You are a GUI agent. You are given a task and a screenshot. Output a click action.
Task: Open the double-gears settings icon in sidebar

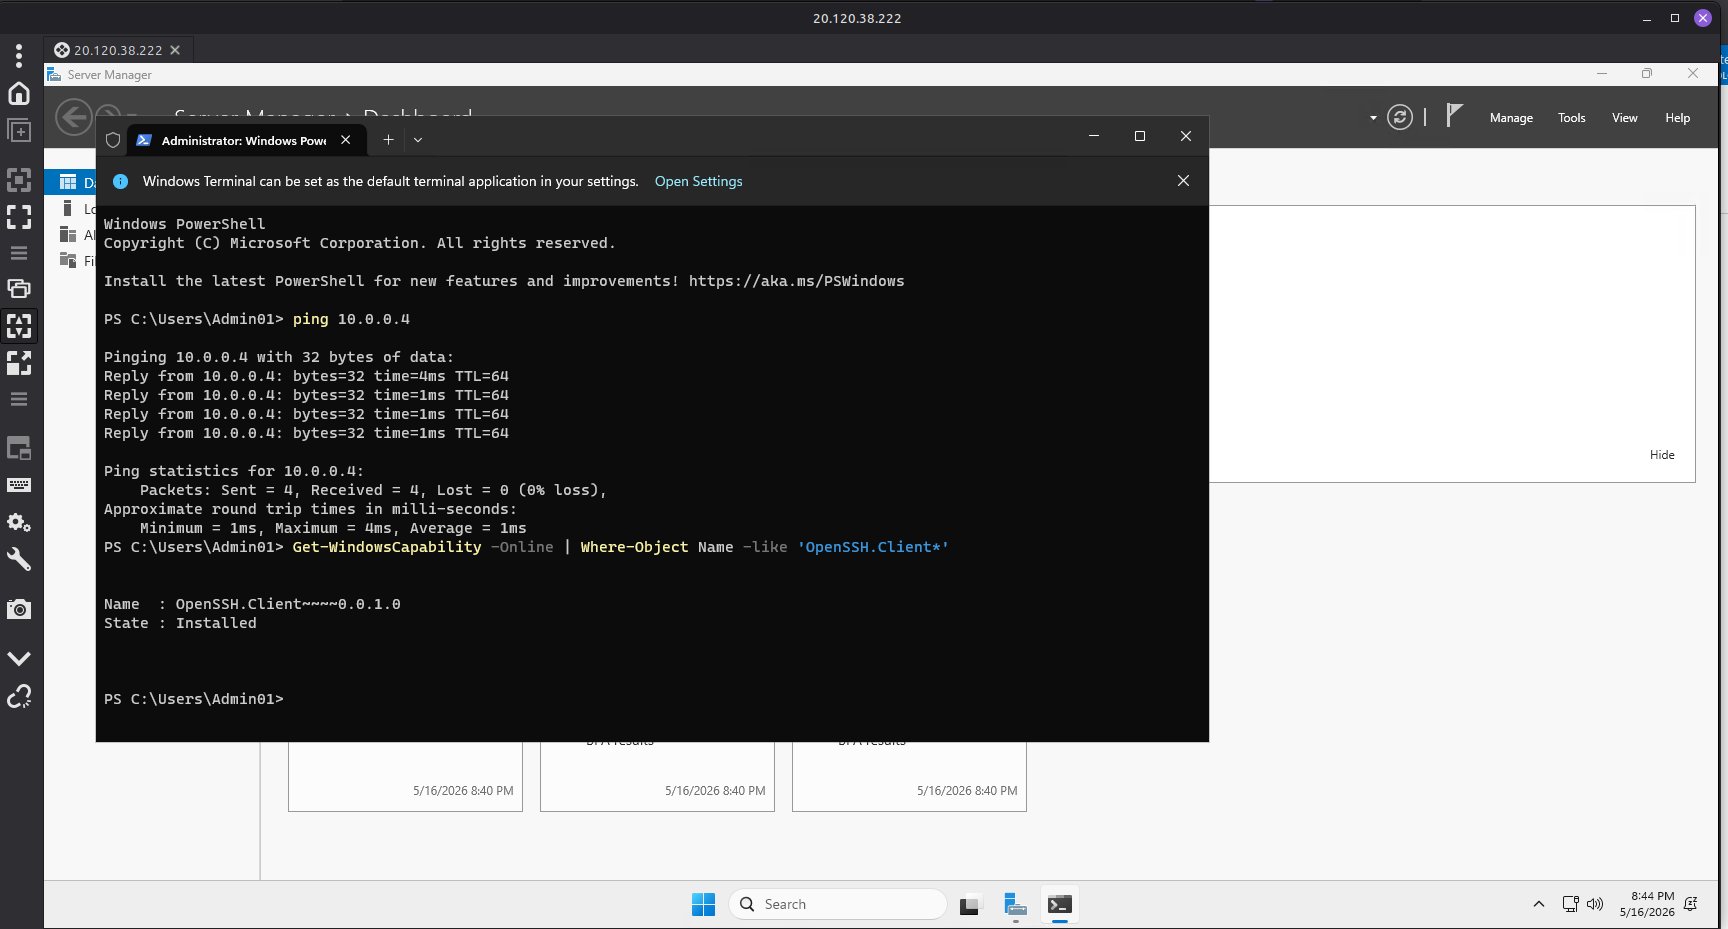click(19, 522)
